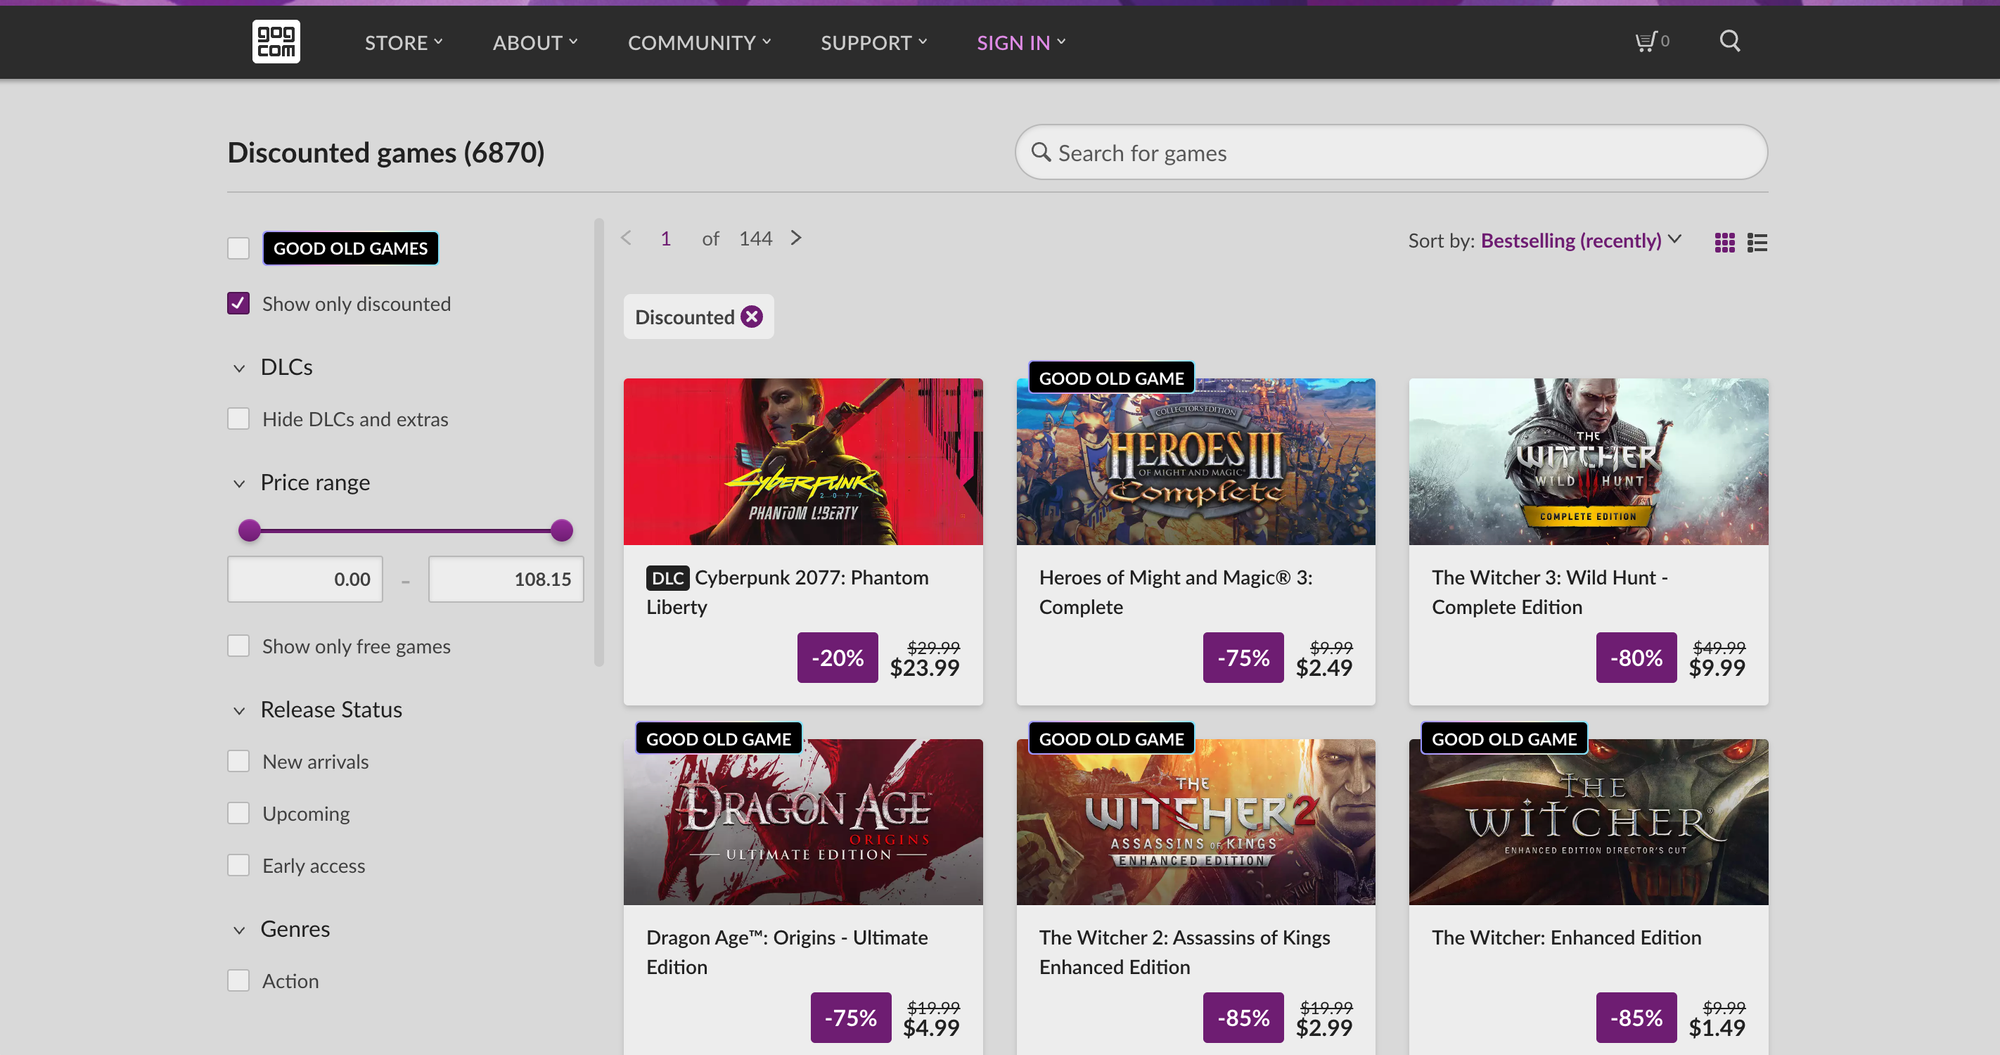Click the -20% discount badge on Cyberpunk
The height and width of the screenshot is (1055, 2000).
(838, 658)
